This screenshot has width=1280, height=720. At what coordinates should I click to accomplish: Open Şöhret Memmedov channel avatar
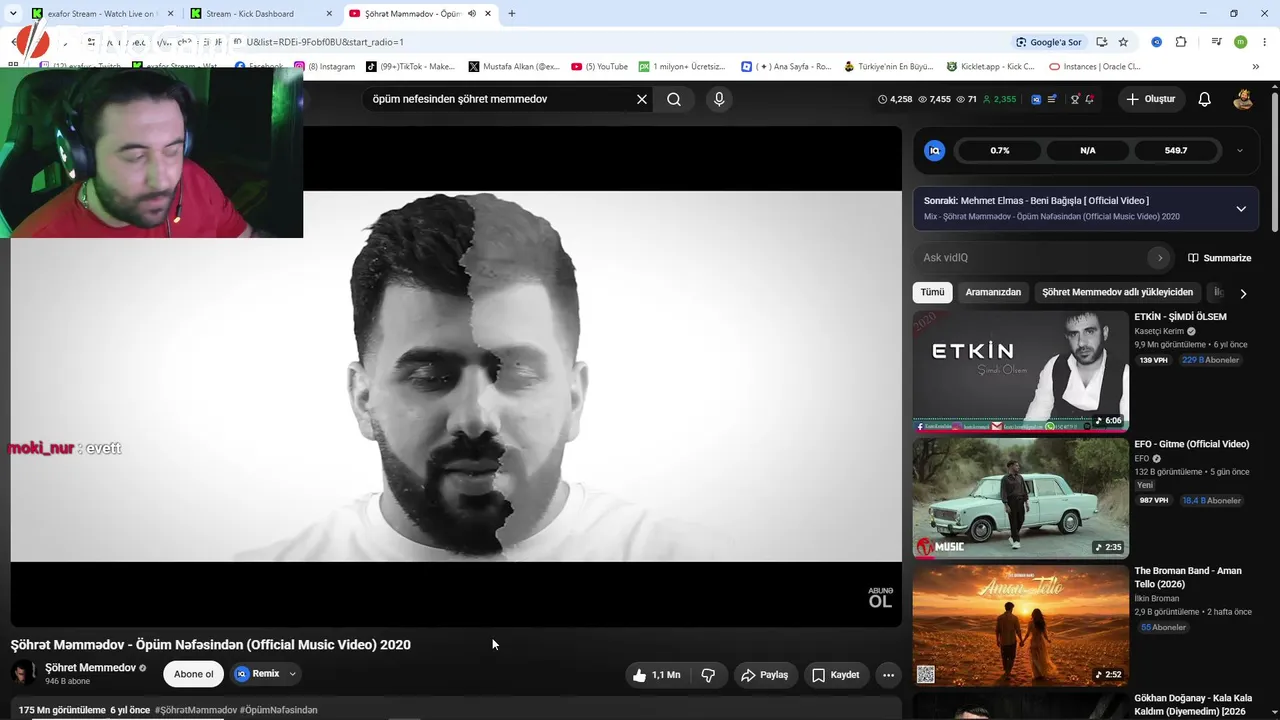point(23,673)
